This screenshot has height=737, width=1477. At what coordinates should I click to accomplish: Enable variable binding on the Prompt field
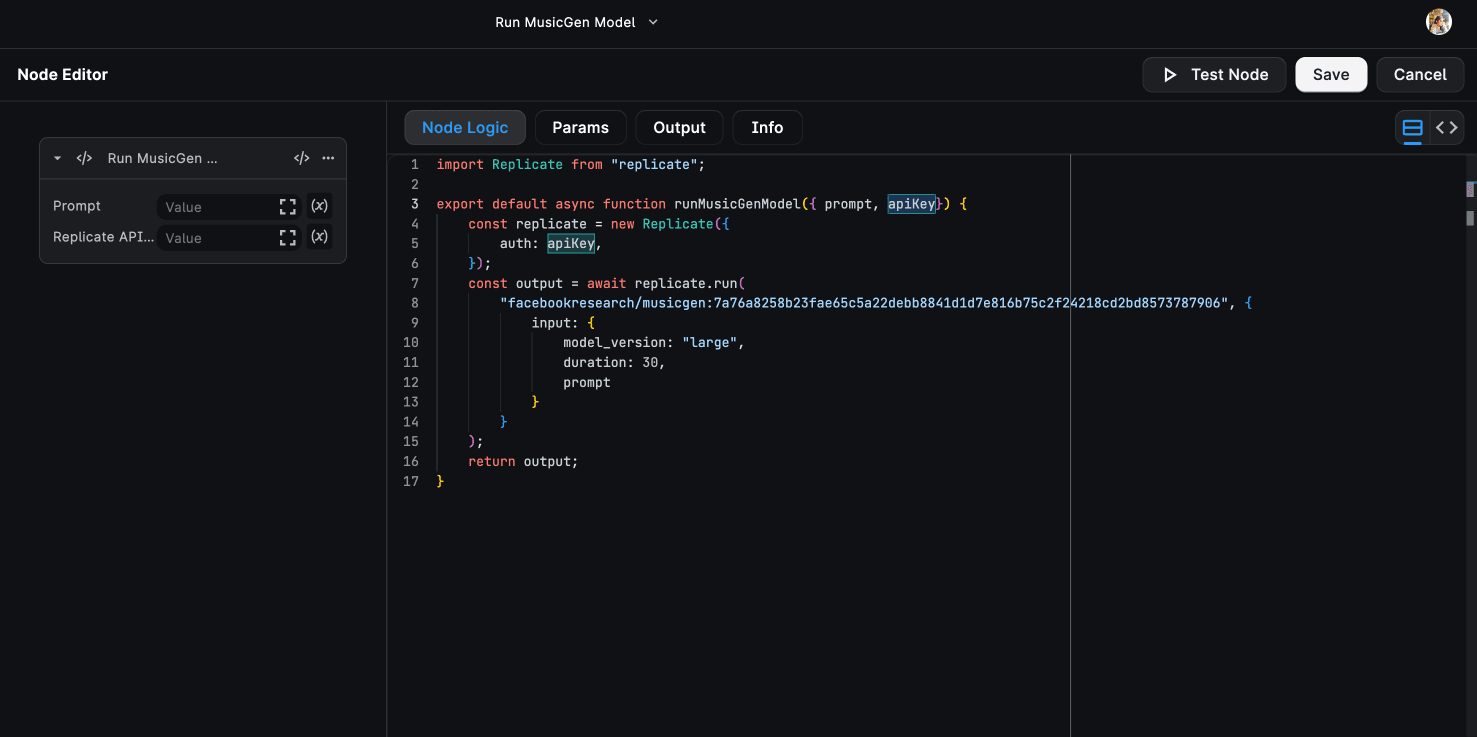tap(319, 205)
